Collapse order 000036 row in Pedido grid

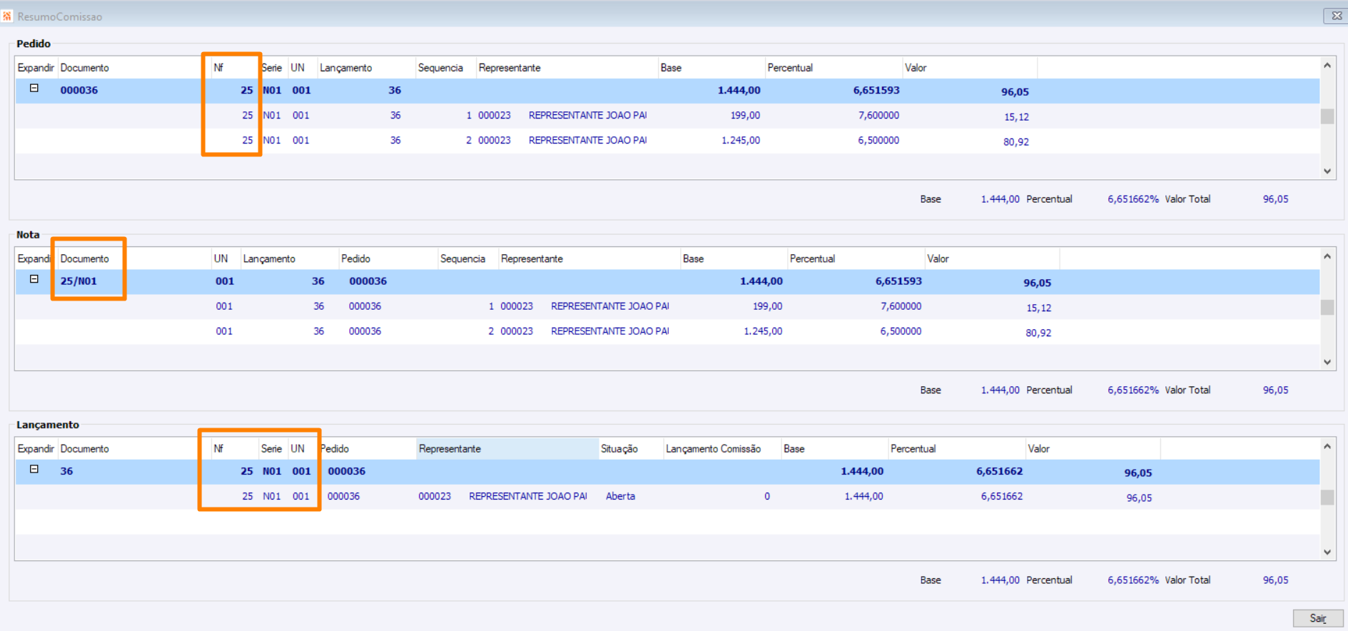(x=34, y=89)
